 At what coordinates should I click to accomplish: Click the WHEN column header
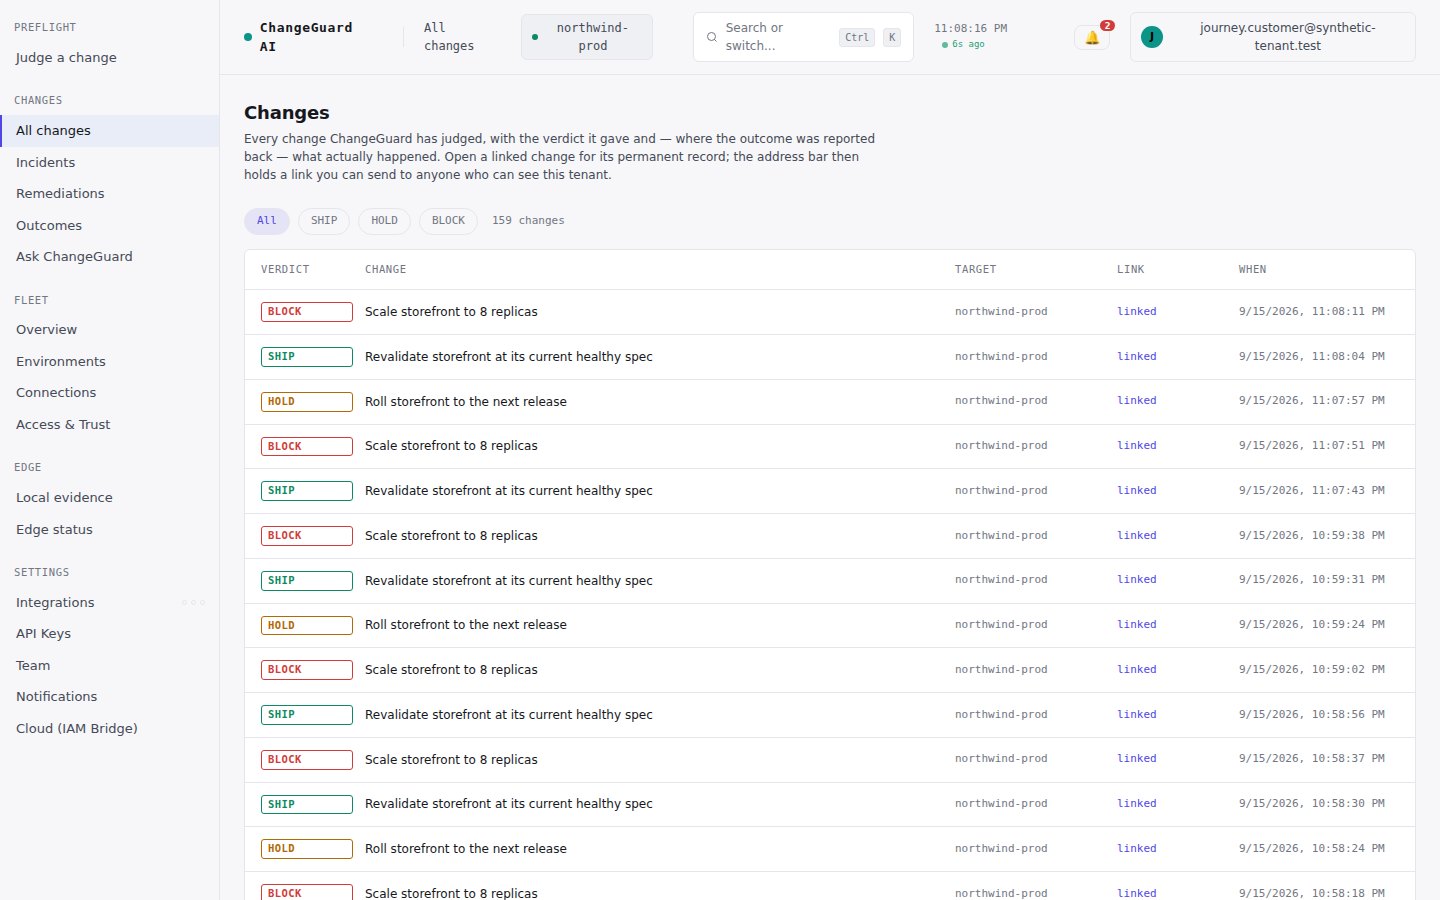tap(1252, 270)
